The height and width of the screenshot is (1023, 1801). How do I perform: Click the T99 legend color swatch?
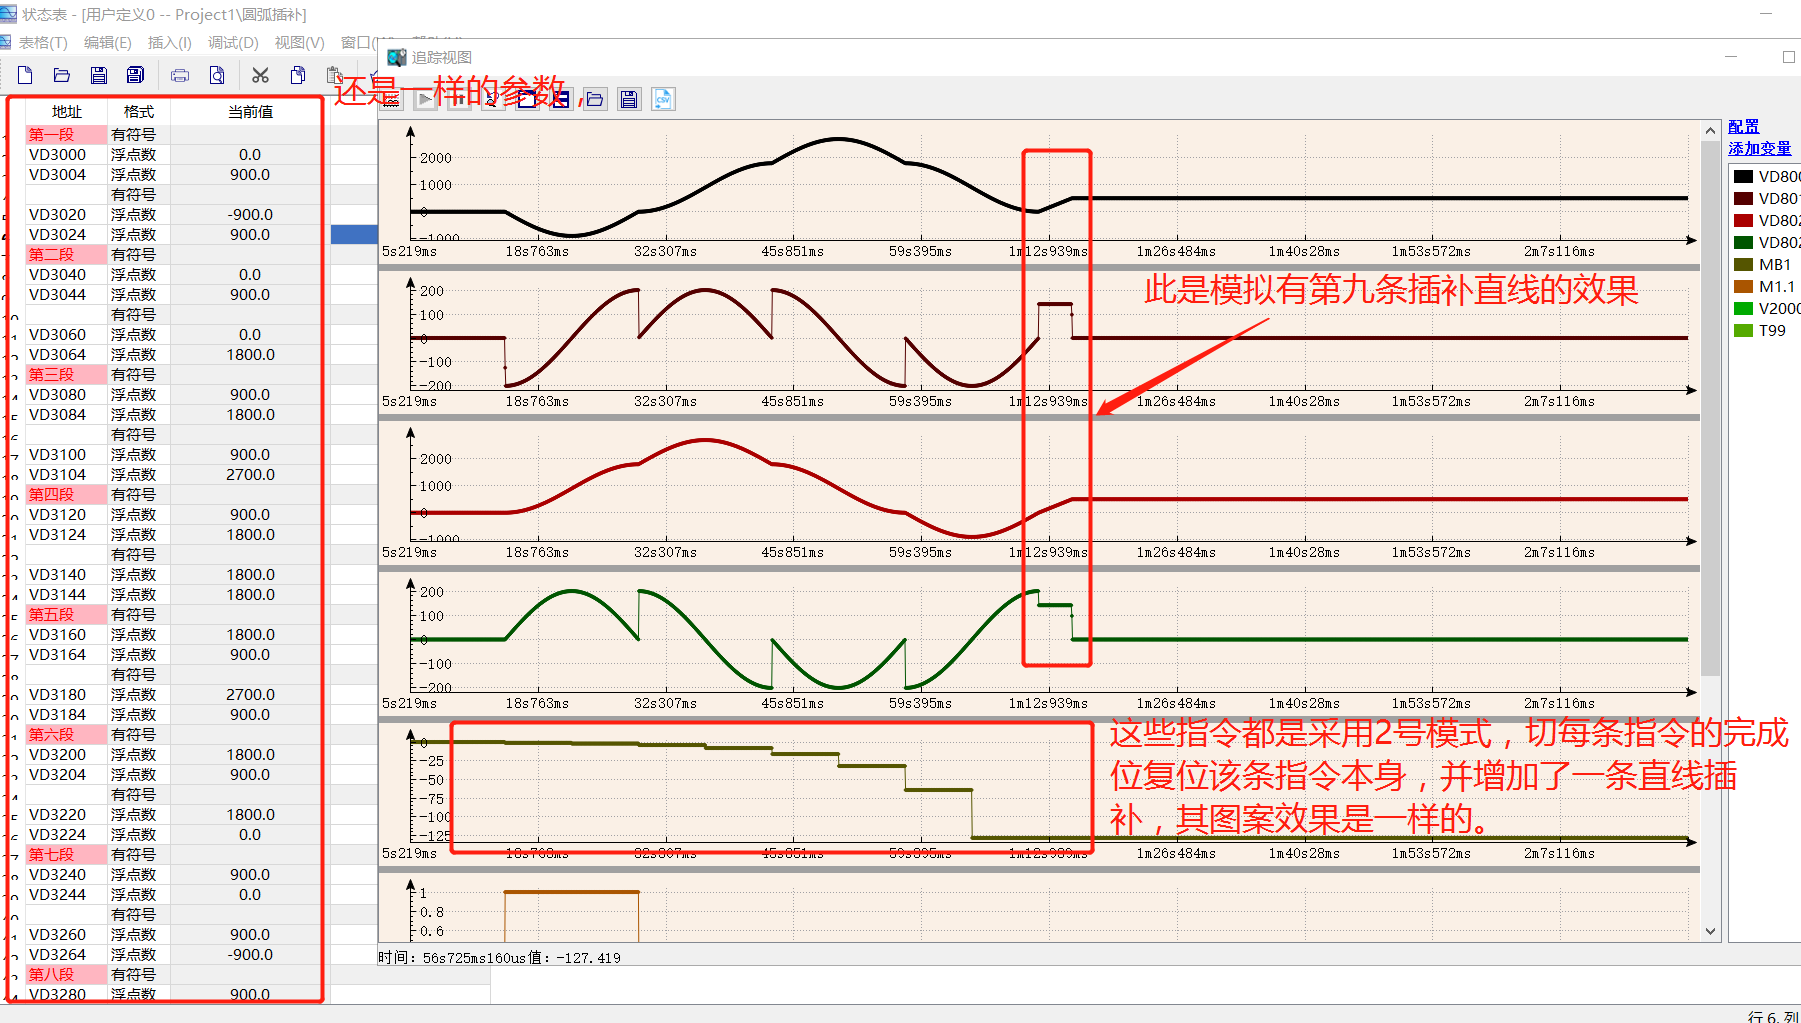coord(1743,331)
